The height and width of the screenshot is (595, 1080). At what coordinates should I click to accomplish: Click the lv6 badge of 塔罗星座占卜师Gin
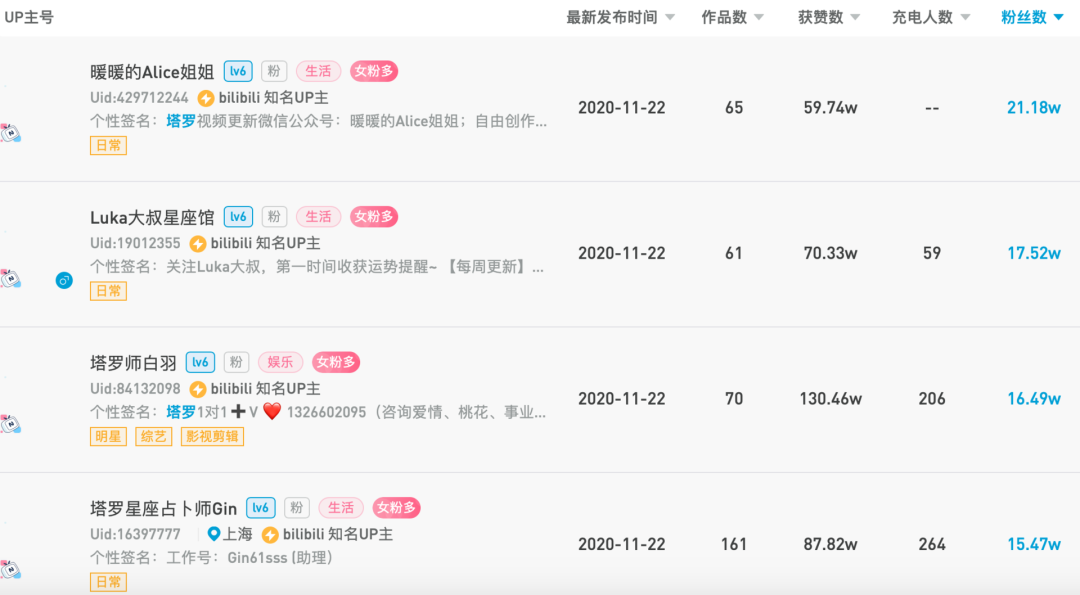260,508
